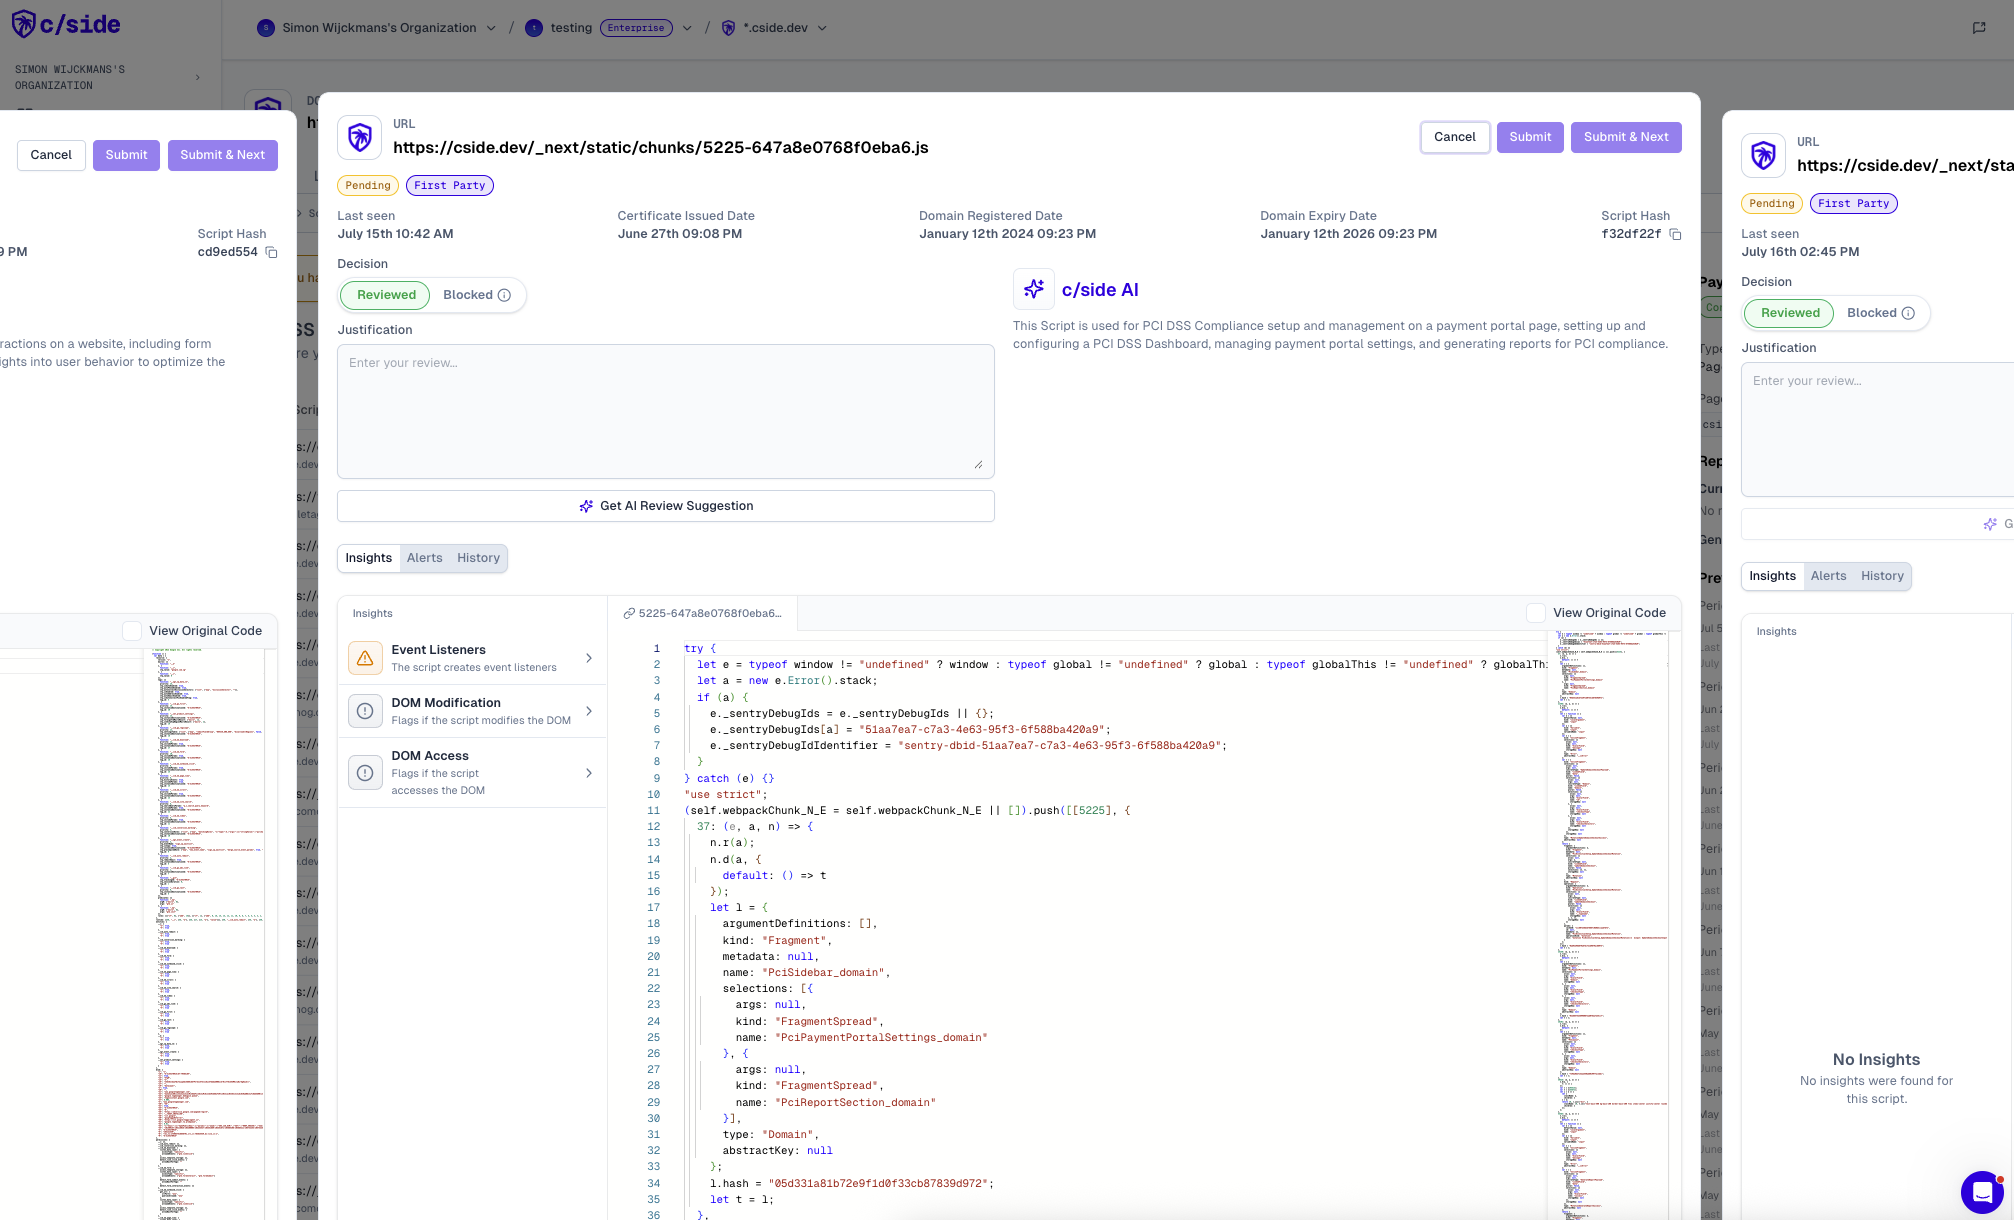Copy the f32df22f script hash
2014x1220 pixels.
pyautogui.click(x=1676, y=234)
